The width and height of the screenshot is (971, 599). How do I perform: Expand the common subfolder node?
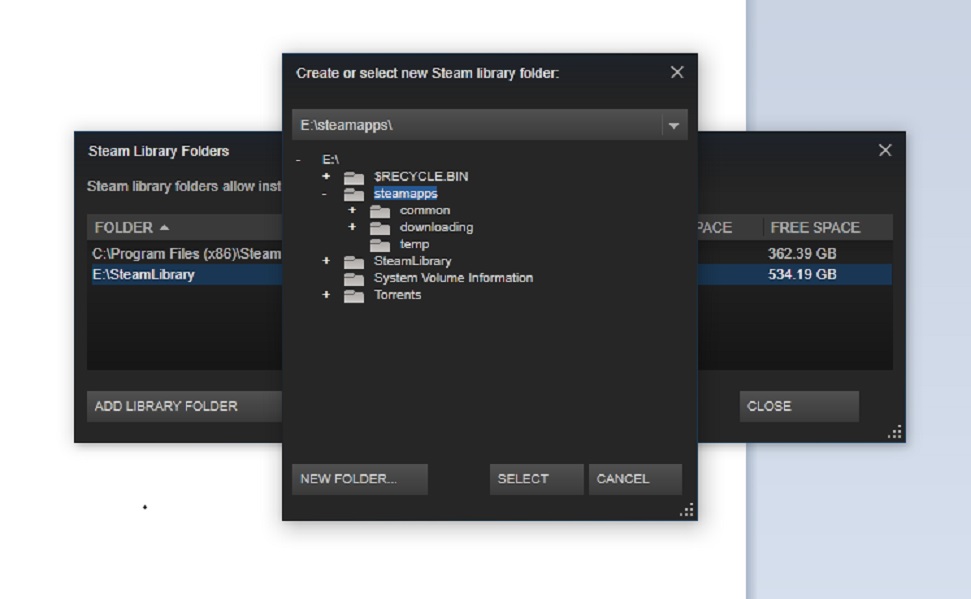tap(352, 210)
